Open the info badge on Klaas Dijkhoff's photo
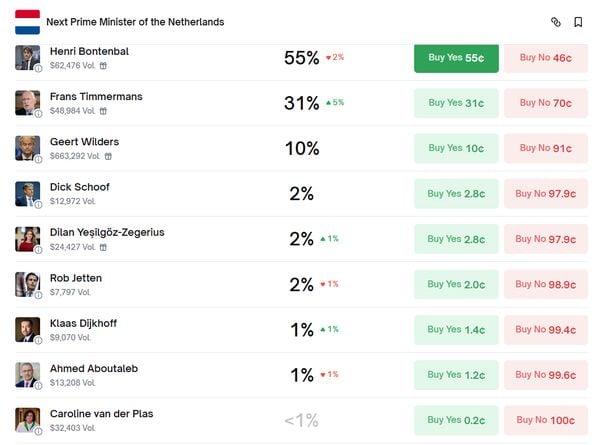This screenshot has width=600, height=445. 38,339
